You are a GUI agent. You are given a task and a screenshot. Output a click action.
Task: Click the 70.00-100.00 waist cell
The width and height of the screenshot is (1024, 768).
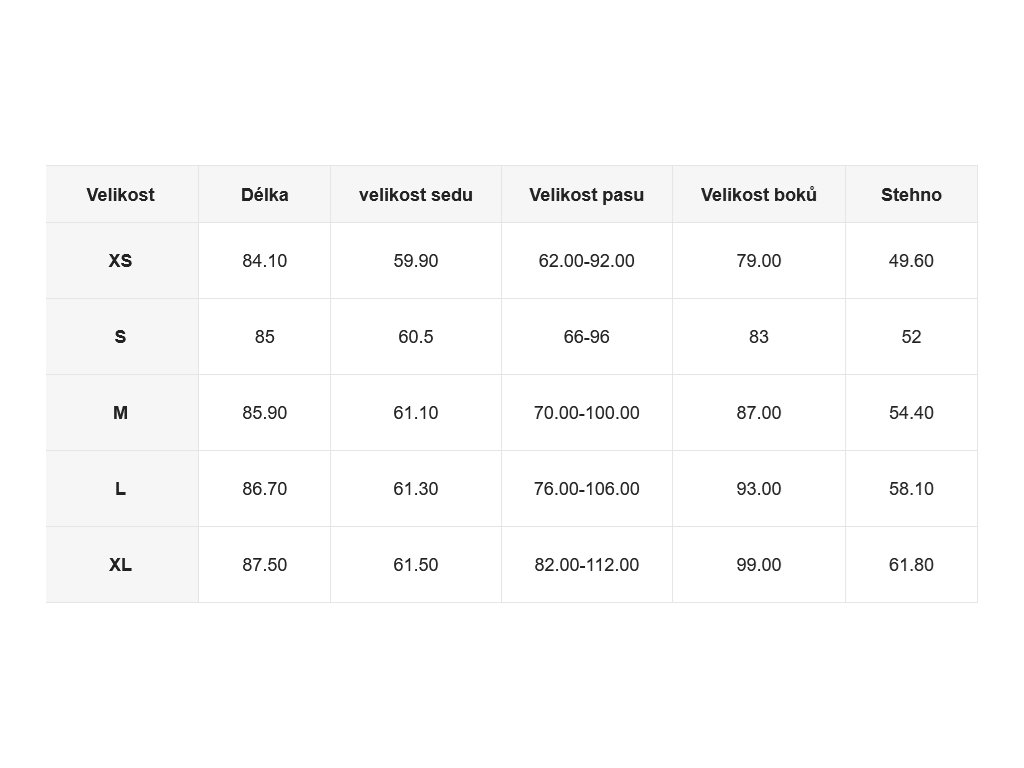tap(587, 413)
